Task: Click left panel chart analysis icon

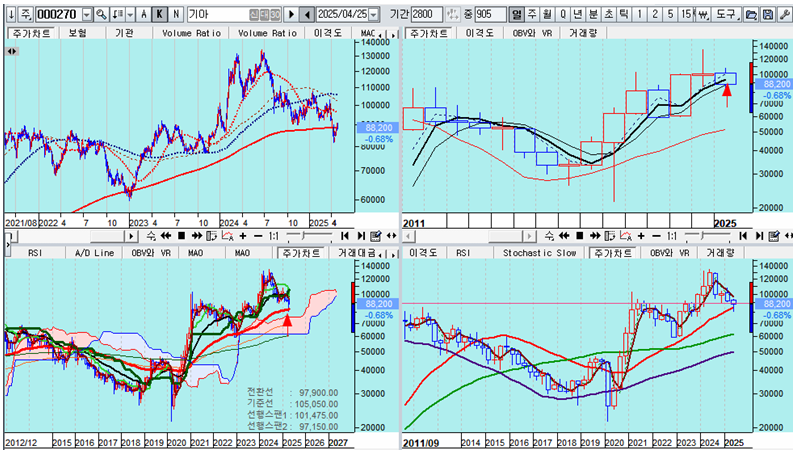Action: point(228,236)
